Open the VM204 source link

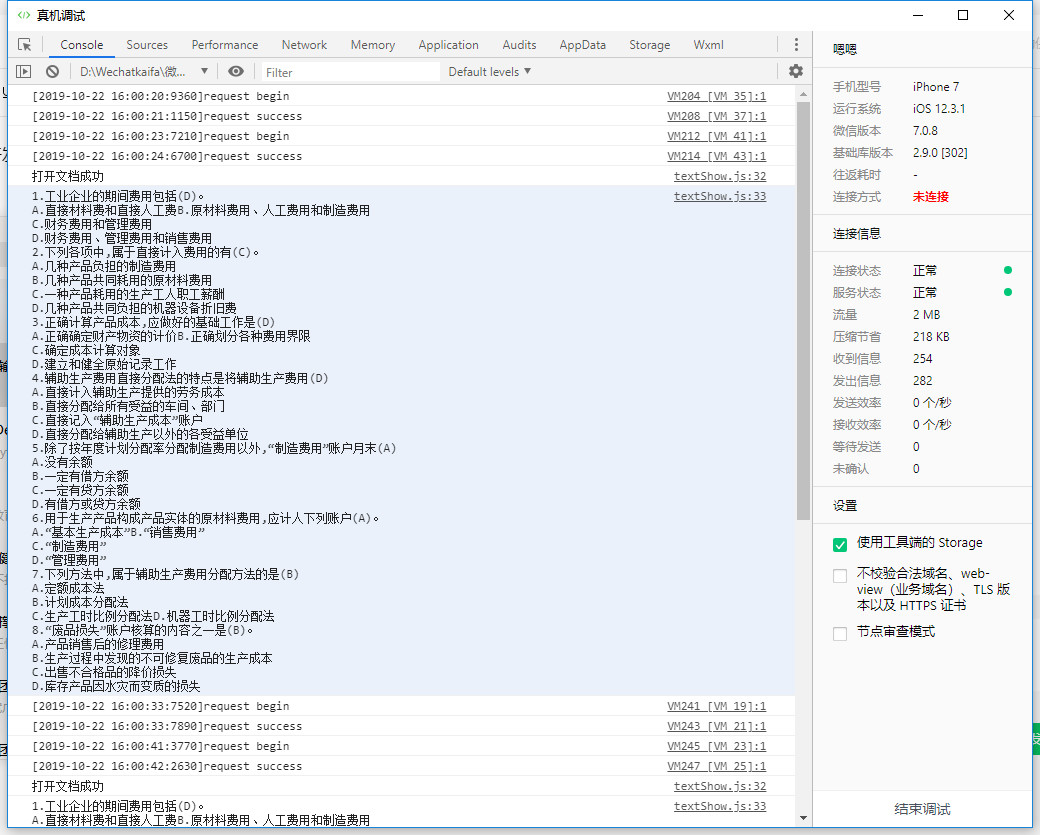(716, 96)
